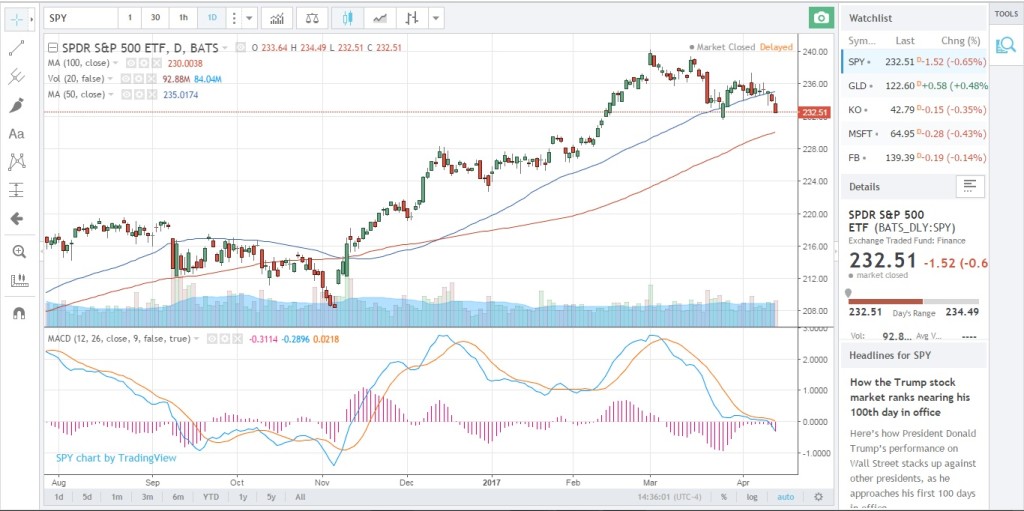Viewport: 1024px width, 511px height.
Task: Activate the zoom in tool
Action: (x=17, y=251)
